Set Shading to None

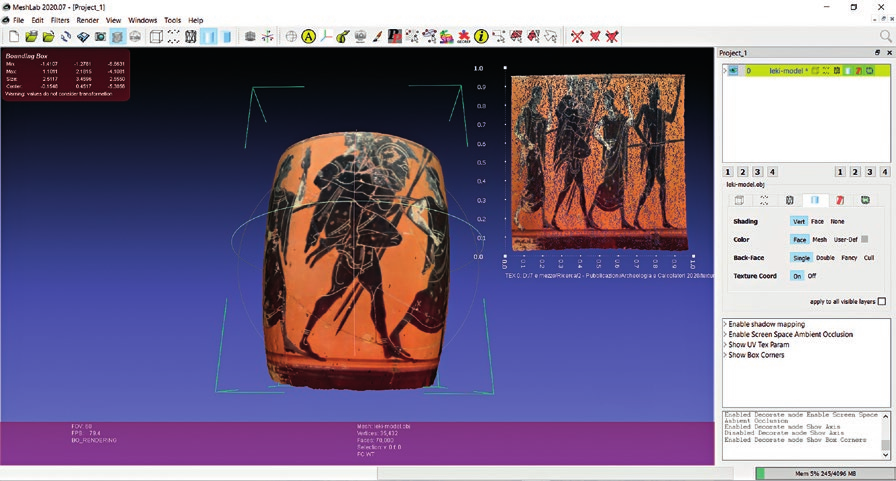click(x=837, y=221)
